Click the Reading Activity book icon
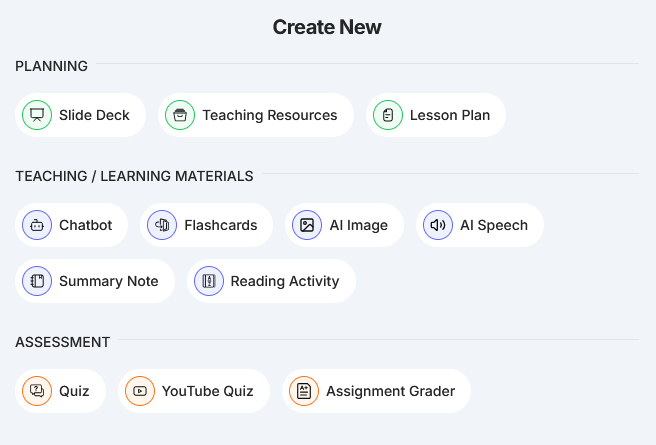This screenshot has width=656, height=445. (x=209, y=281)
